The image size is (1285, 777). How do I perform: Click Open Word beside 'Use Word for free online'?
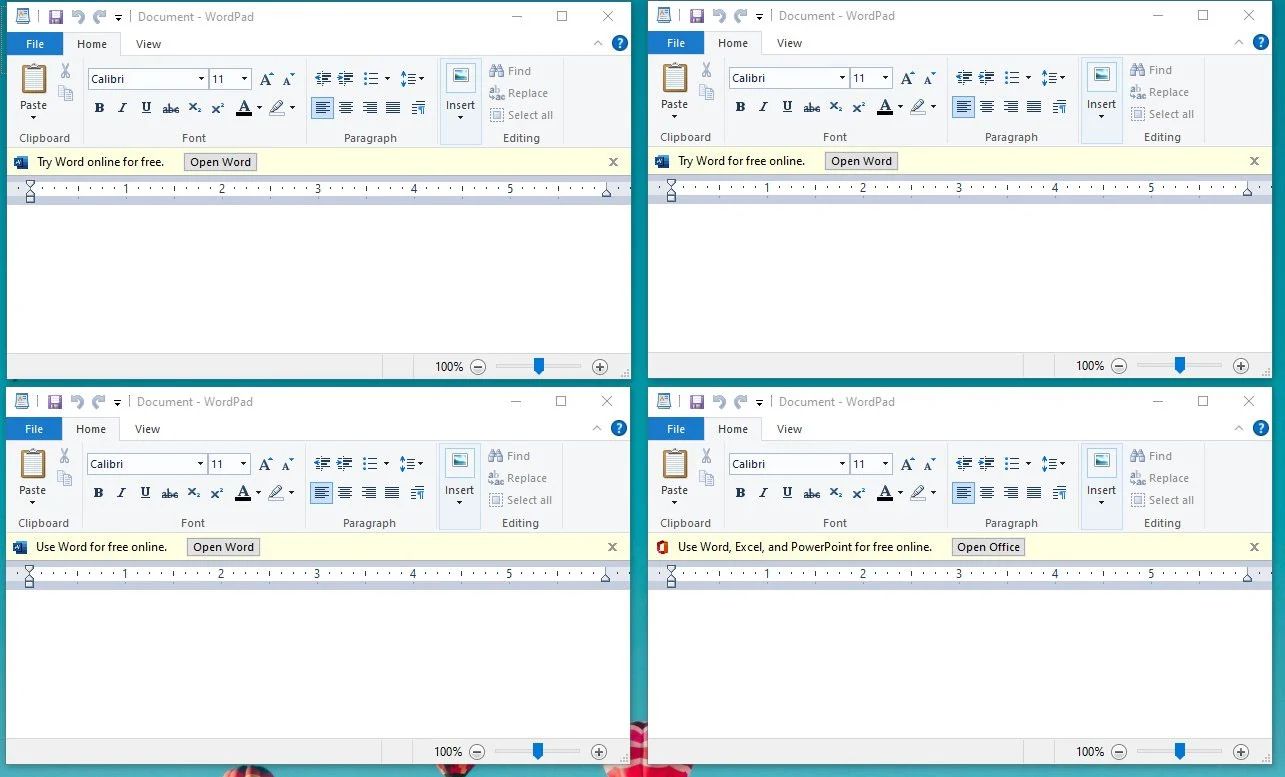click(223, 547)
